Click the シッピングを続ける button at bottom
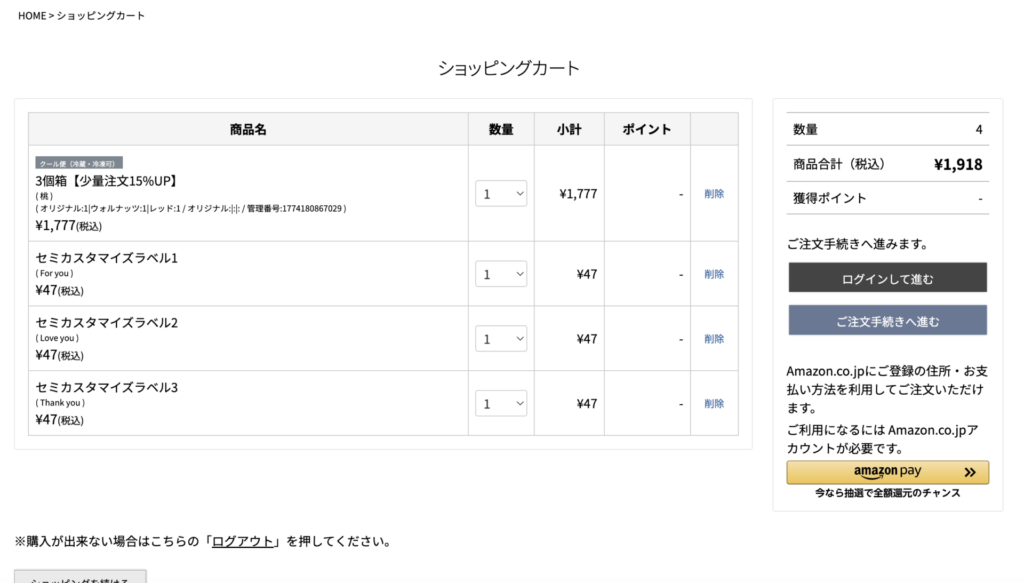This screenshot has width=1024, height=583. [x=80, y=577]
